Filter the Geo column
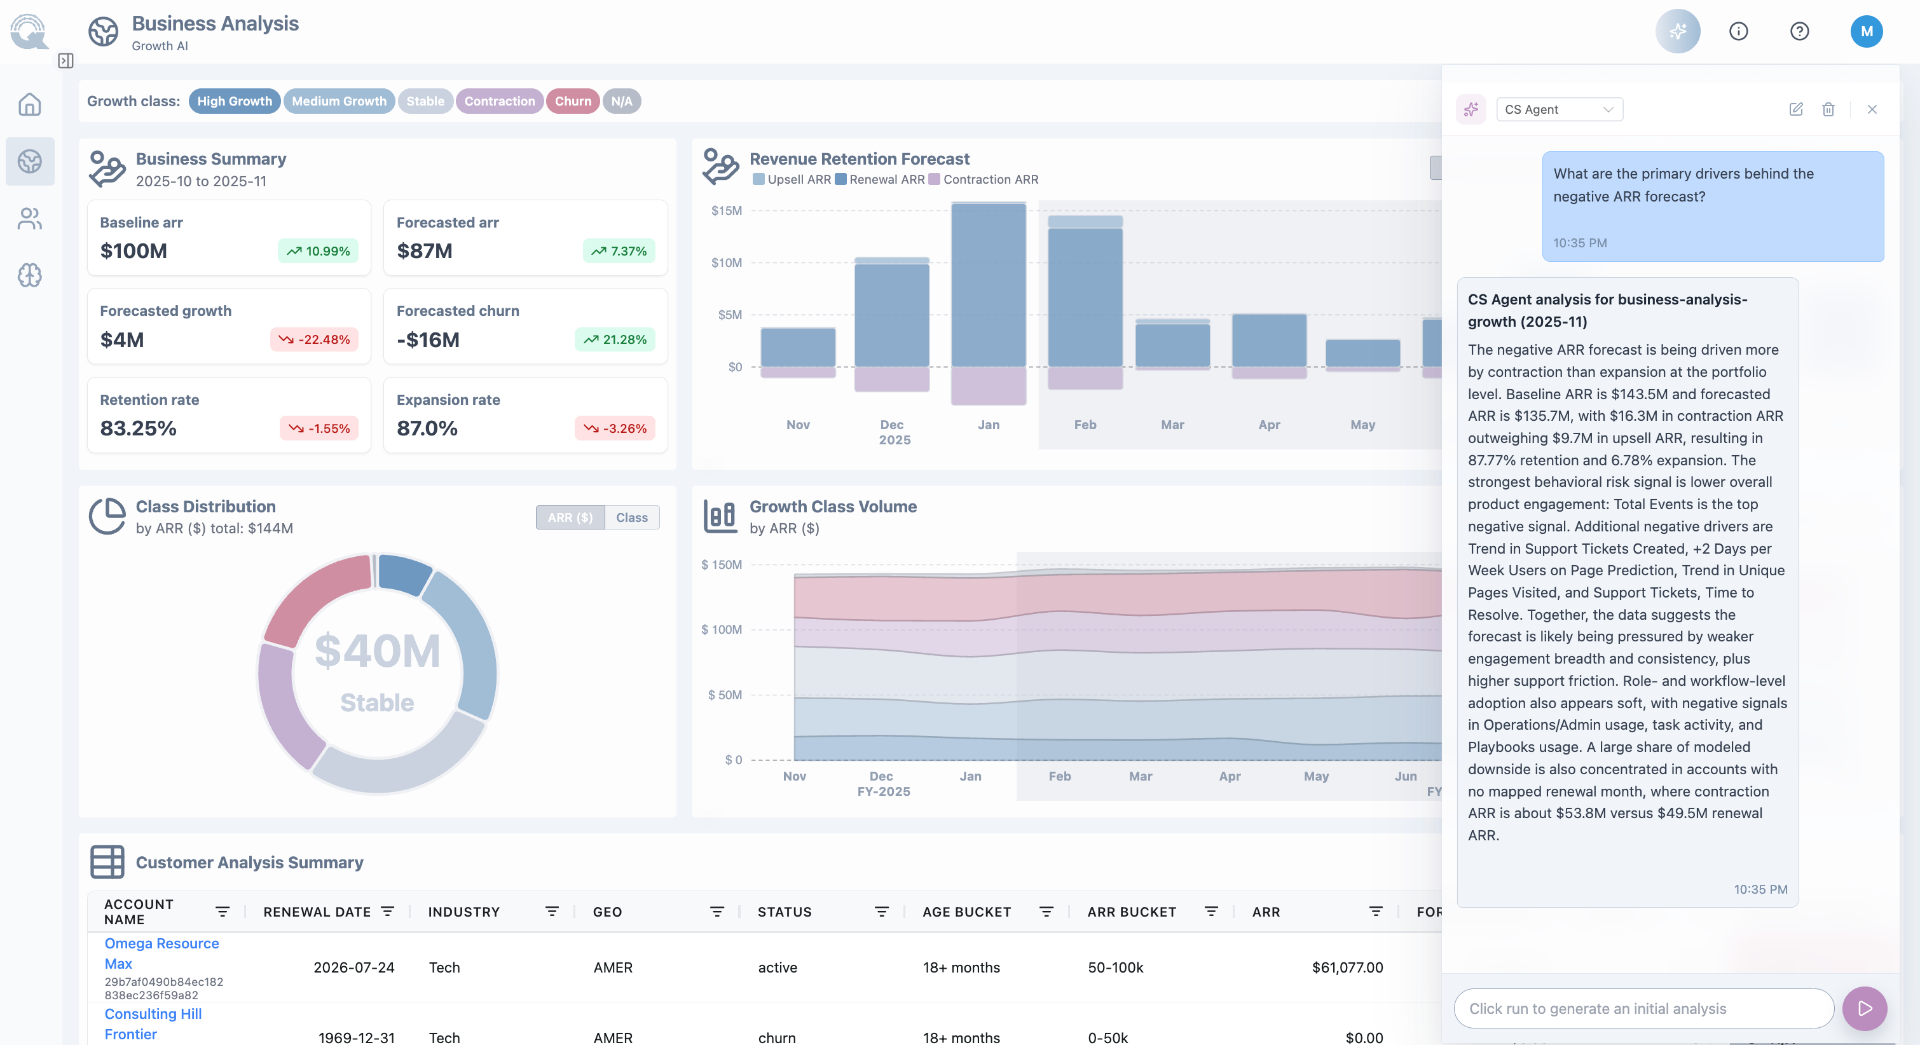 [717, 912]
